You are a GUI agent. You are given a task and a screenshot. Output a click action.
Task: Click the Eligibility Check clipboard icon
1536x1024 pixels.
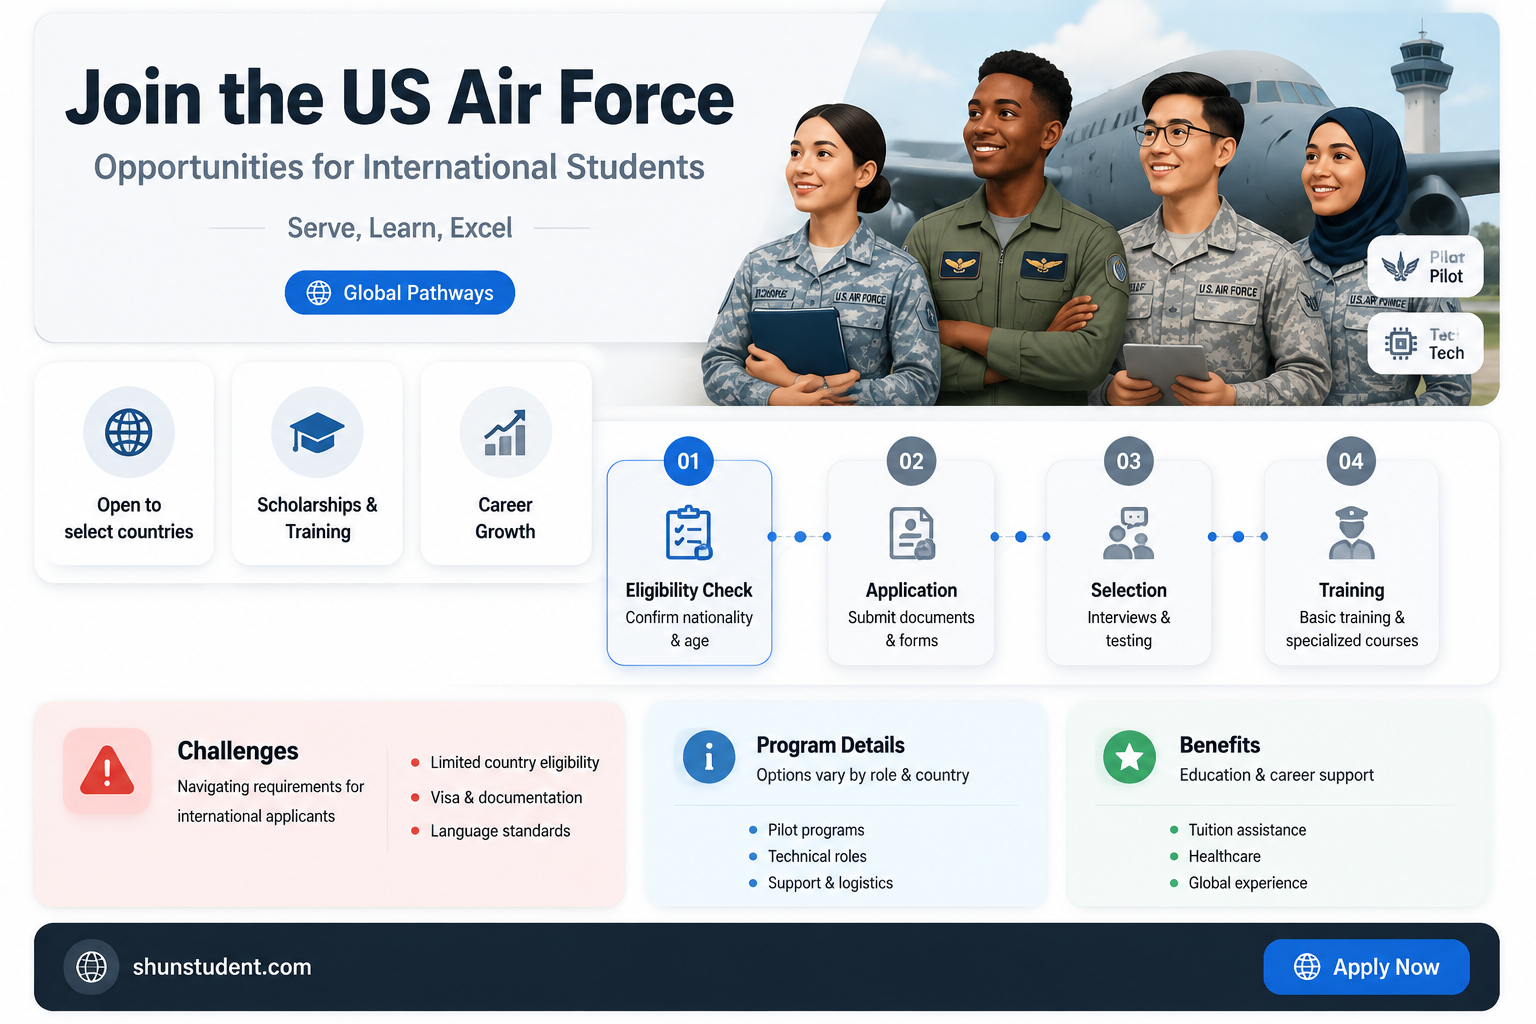pyautogui.click(x=689, y=533)
